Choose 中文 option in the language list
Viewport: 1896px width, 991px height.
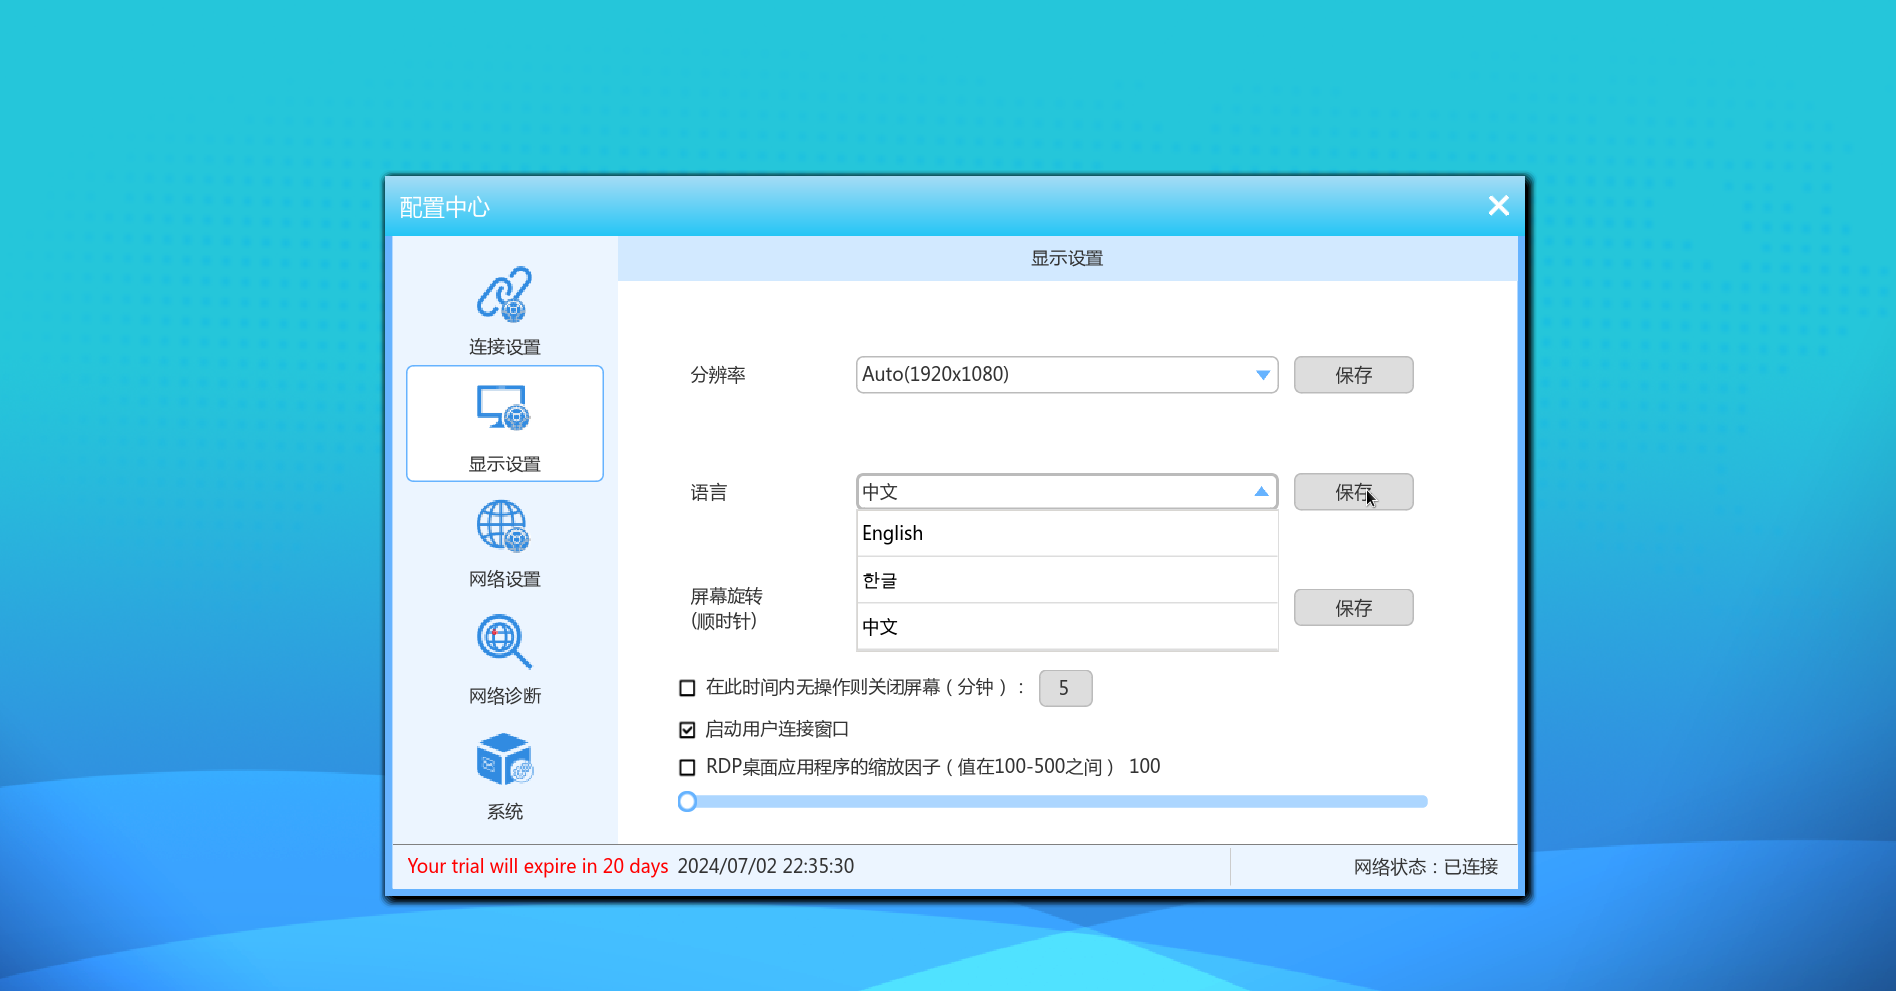click(x=1068, y=627)
